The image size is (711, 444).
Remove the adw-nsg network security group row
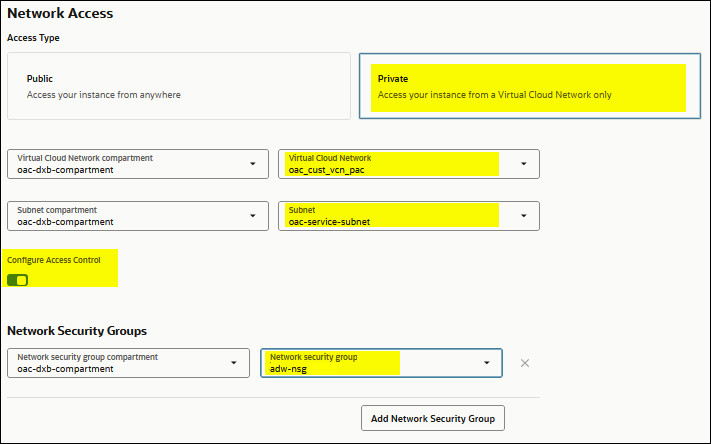(x=525, y=363)
